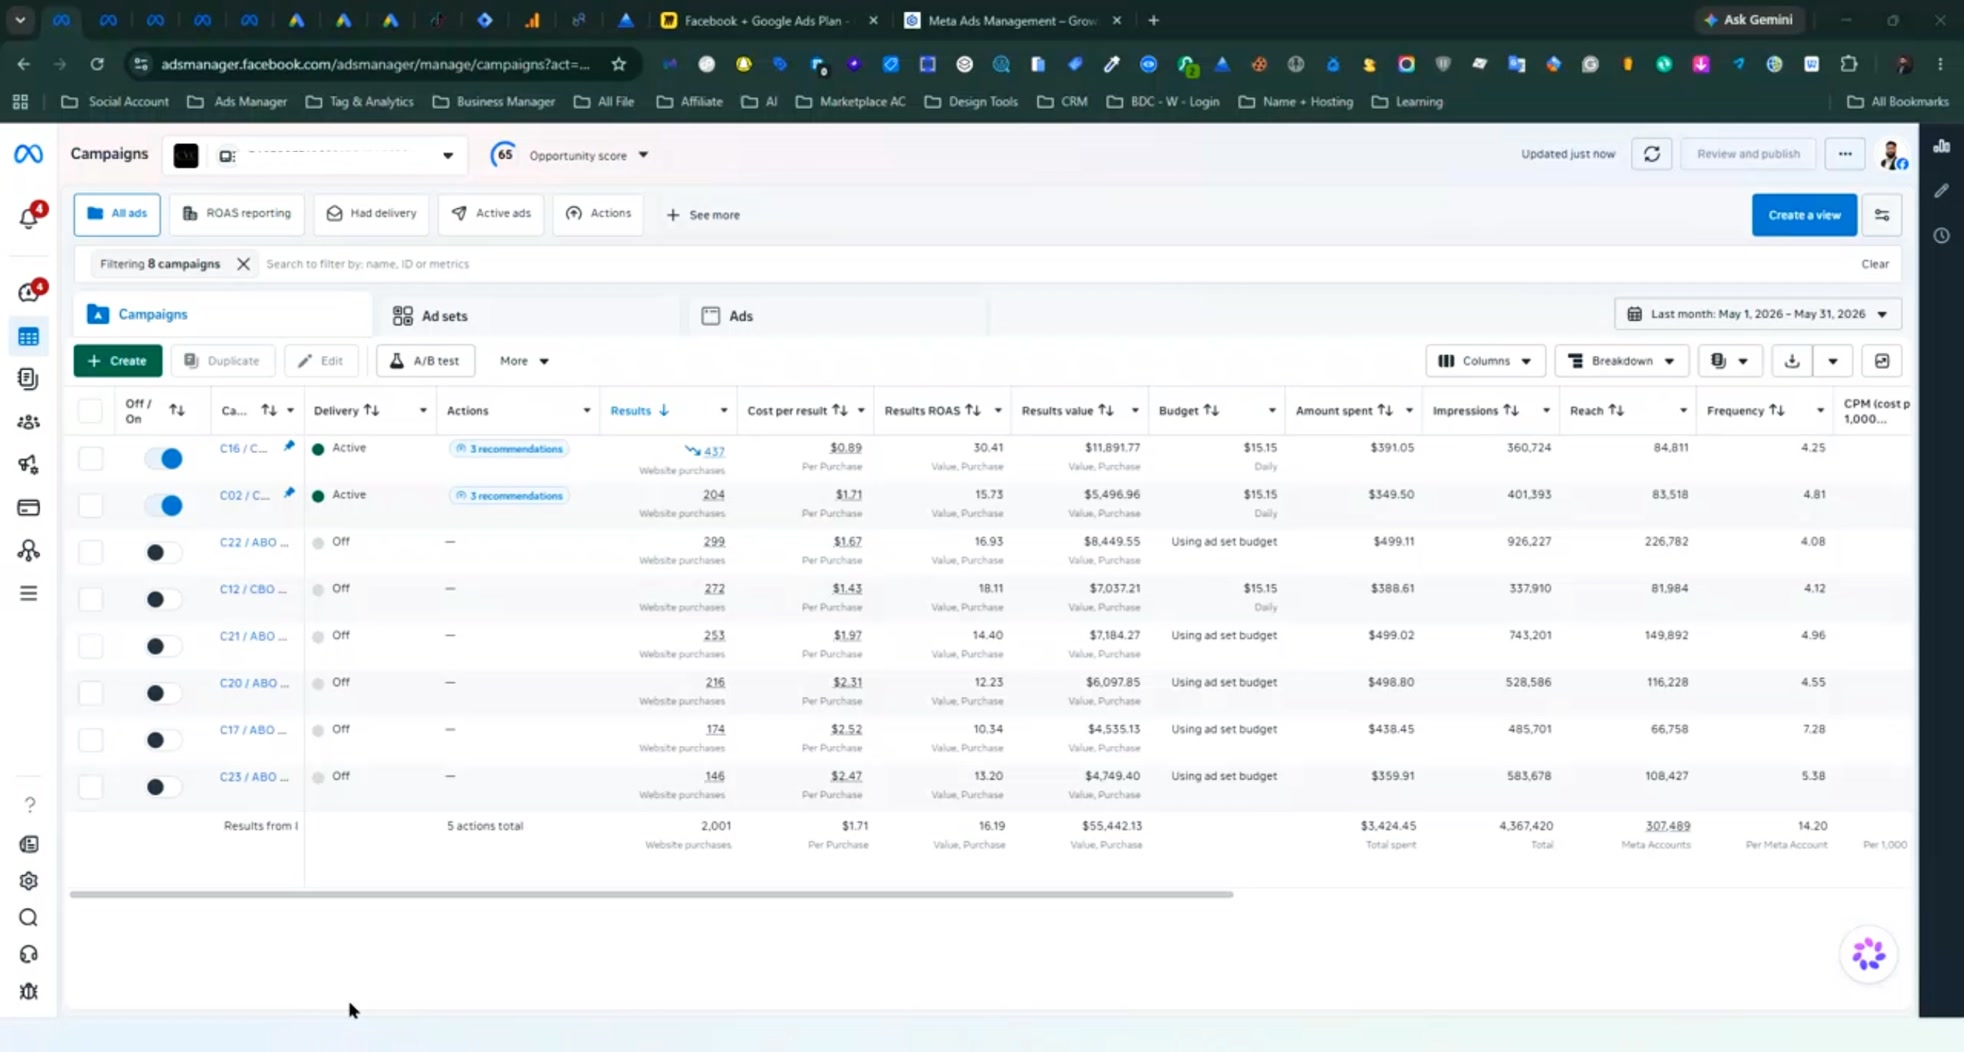Image resolution: width=1964 pixels, height=1052 pixels.
Task: Turn on the C22 / ABO campaign toggle
Action: [164, 552]
